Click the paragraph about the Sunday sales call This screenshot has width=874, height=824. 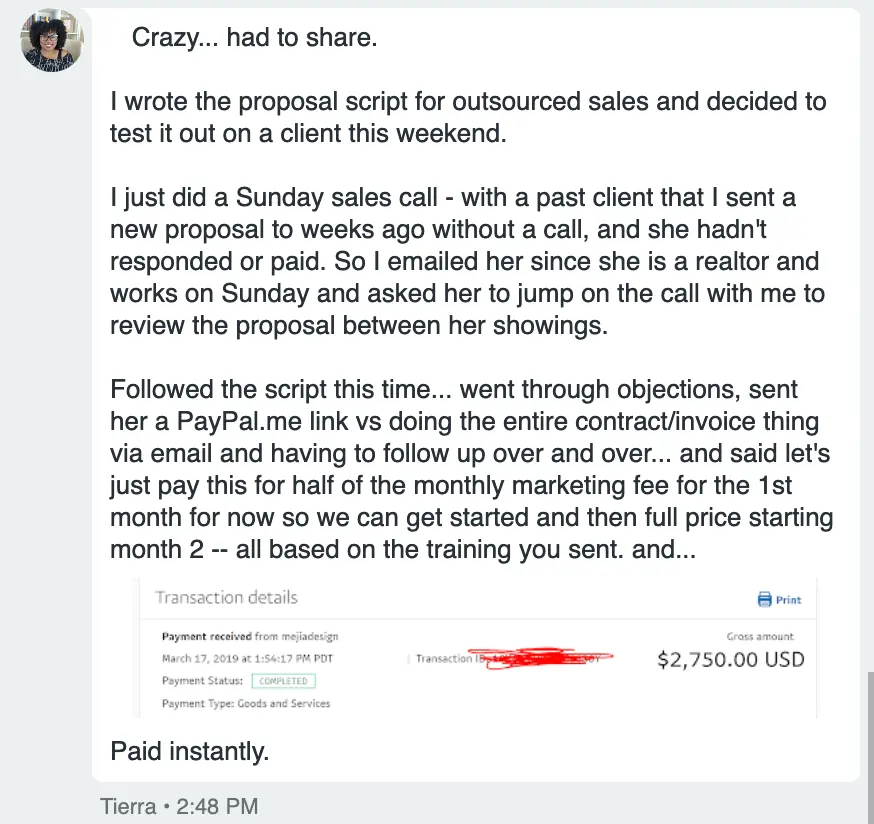click(465, 262)
